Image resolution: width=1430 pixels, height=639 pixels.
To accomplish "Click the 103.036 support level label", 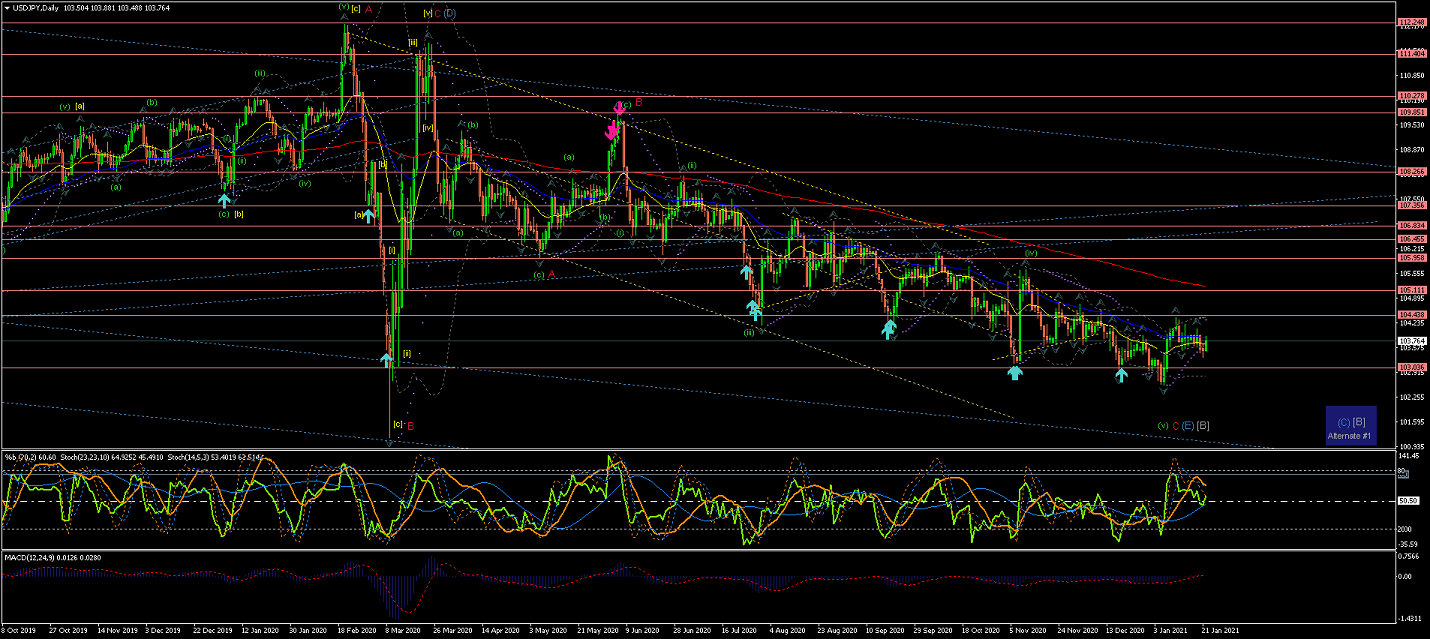I will pos(1411,368).
